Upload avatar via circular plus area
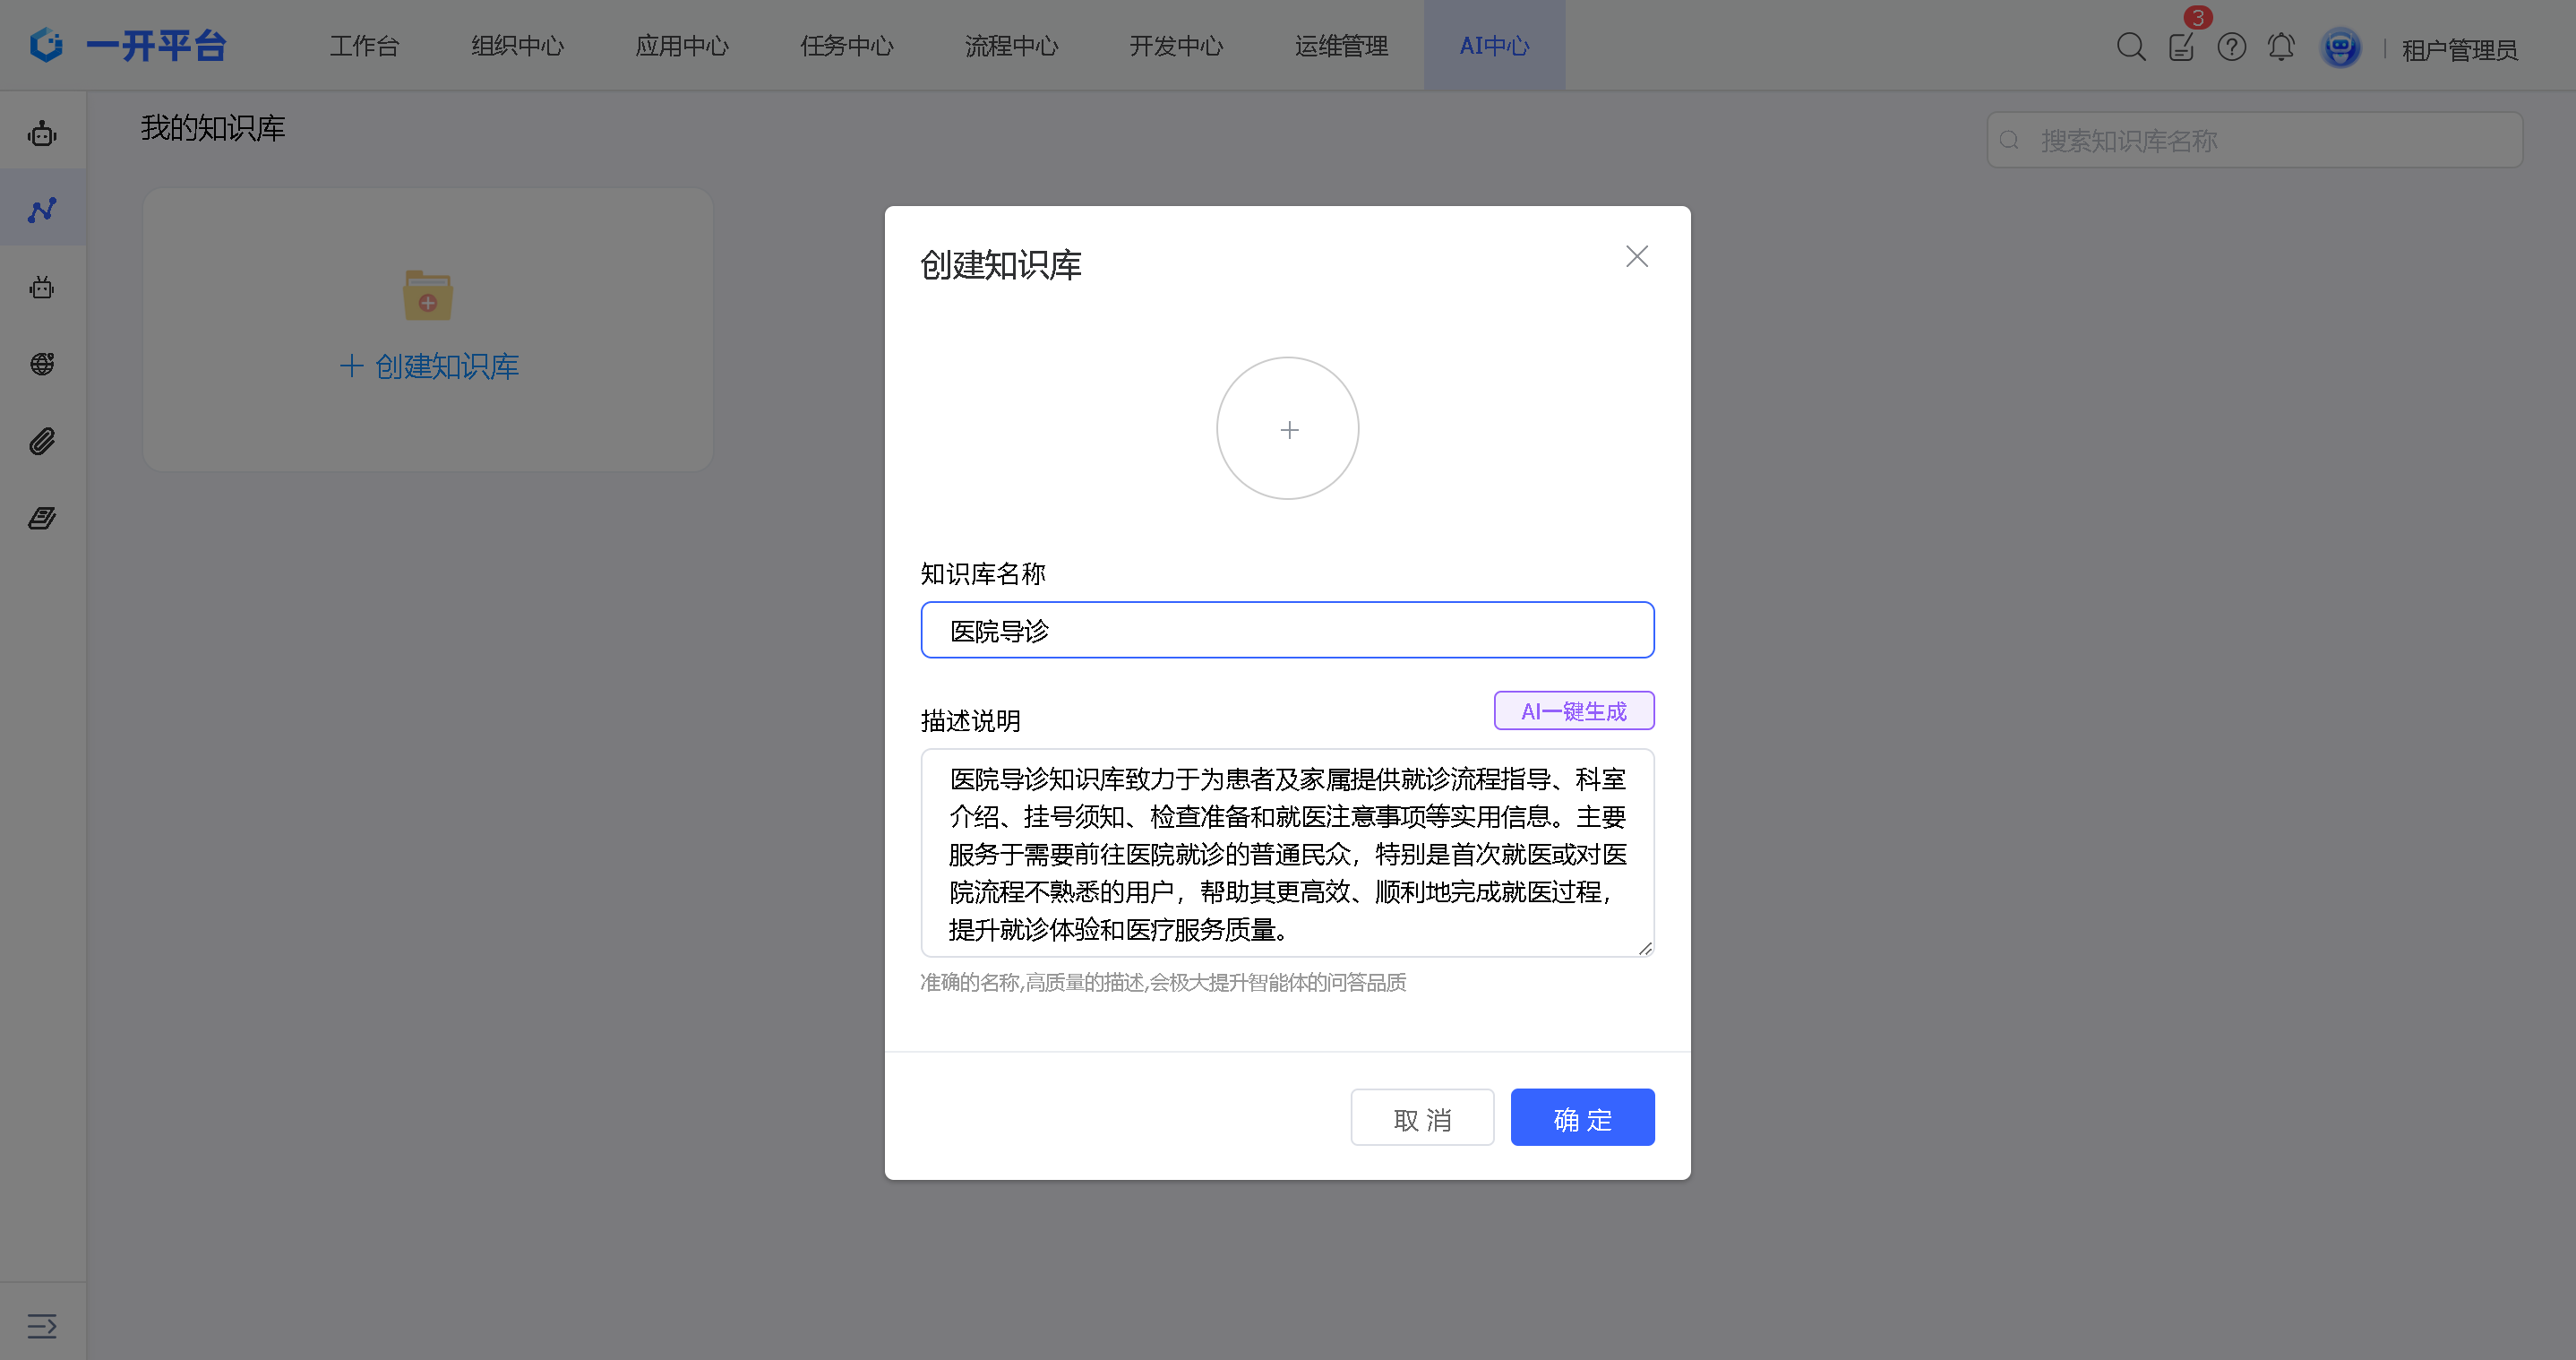The height and width of the screenshot is (1360, 2576). (x=1288, y=429)
